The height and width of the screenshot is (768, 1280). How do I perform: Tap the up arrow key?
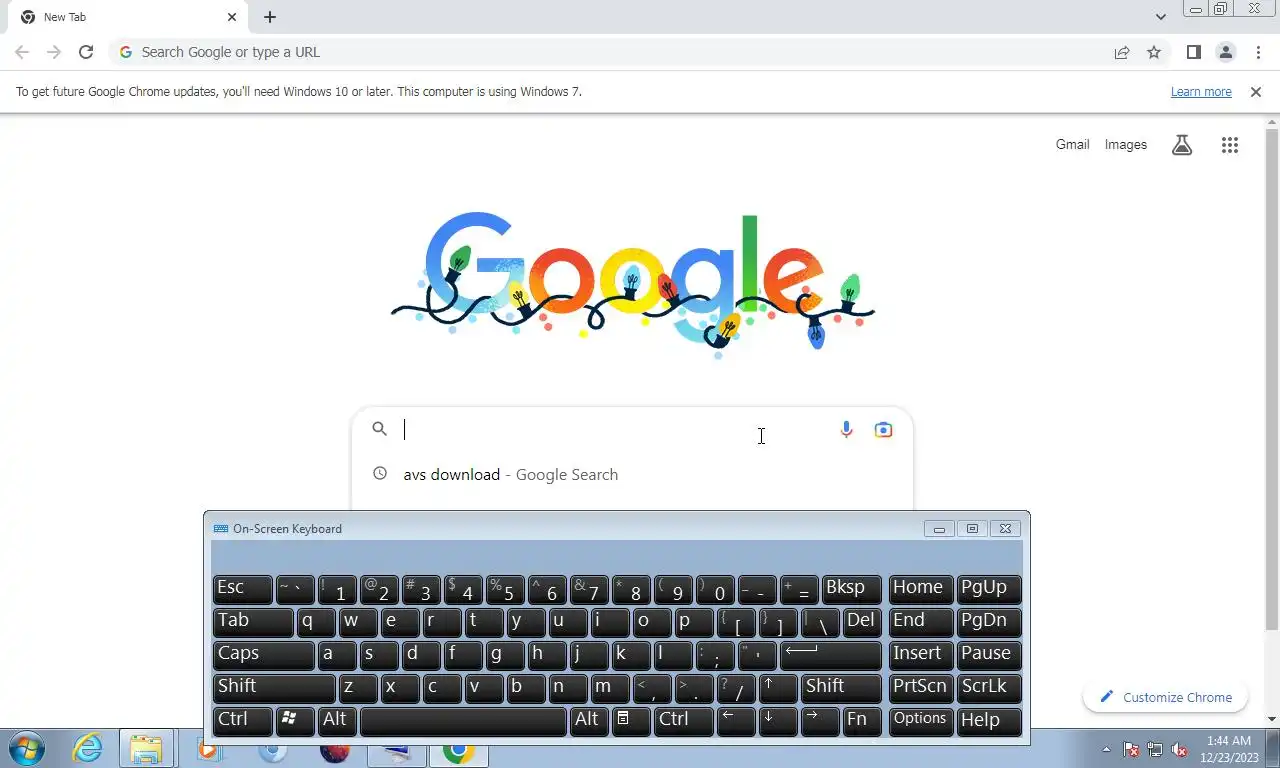pyautogui.click(x=777, y=688)
